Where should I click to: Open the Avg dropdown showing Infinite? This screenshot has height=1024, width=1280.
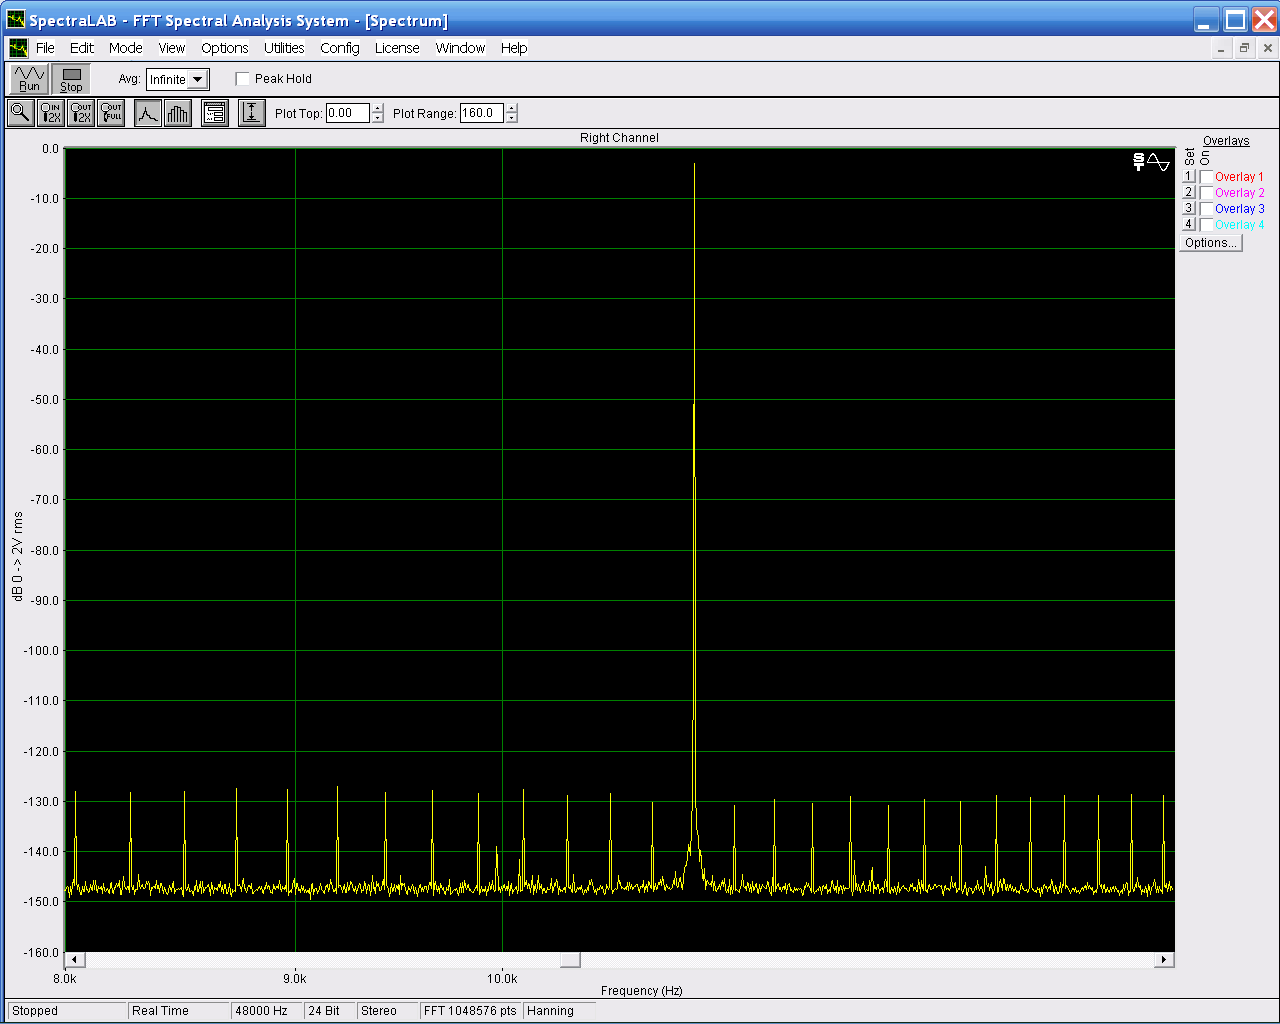click(198, 80)
